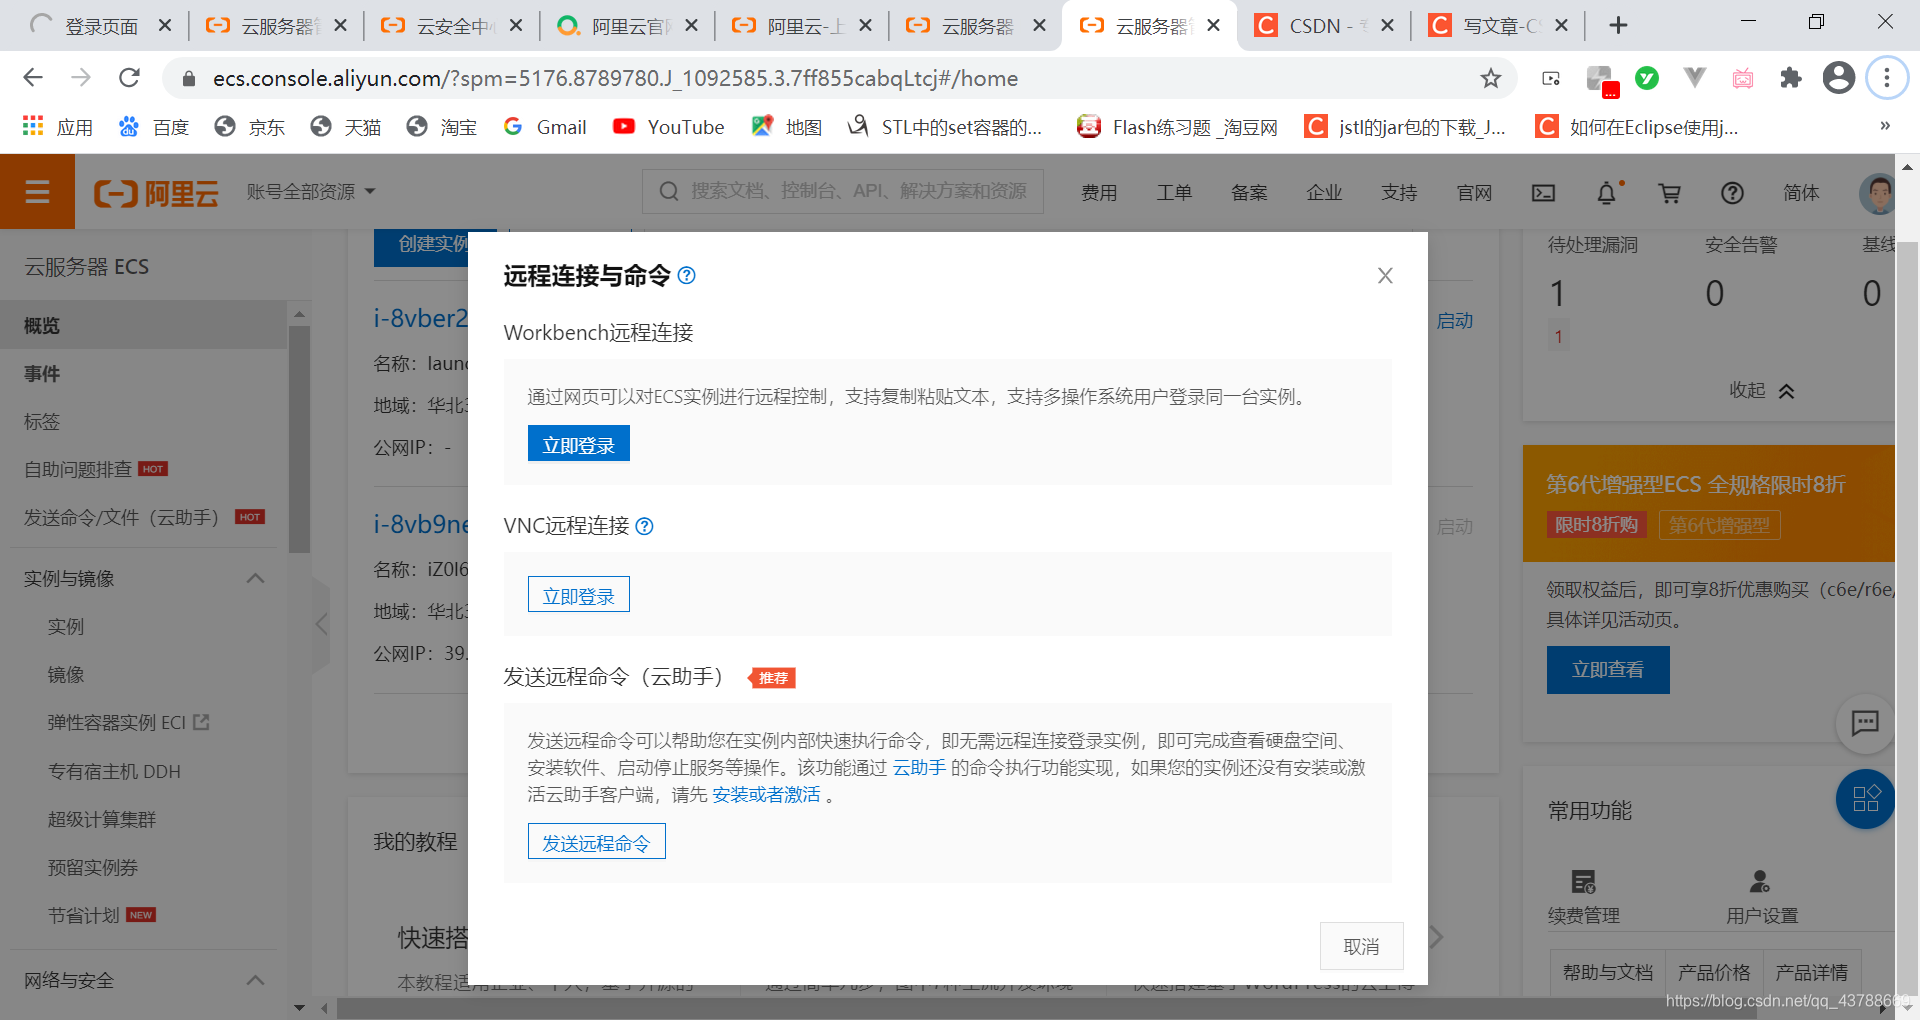Open the Chrome profile icon
Viewport: 1920px width, 1020px height.
pyautogui.click(x=1839, y=78)
